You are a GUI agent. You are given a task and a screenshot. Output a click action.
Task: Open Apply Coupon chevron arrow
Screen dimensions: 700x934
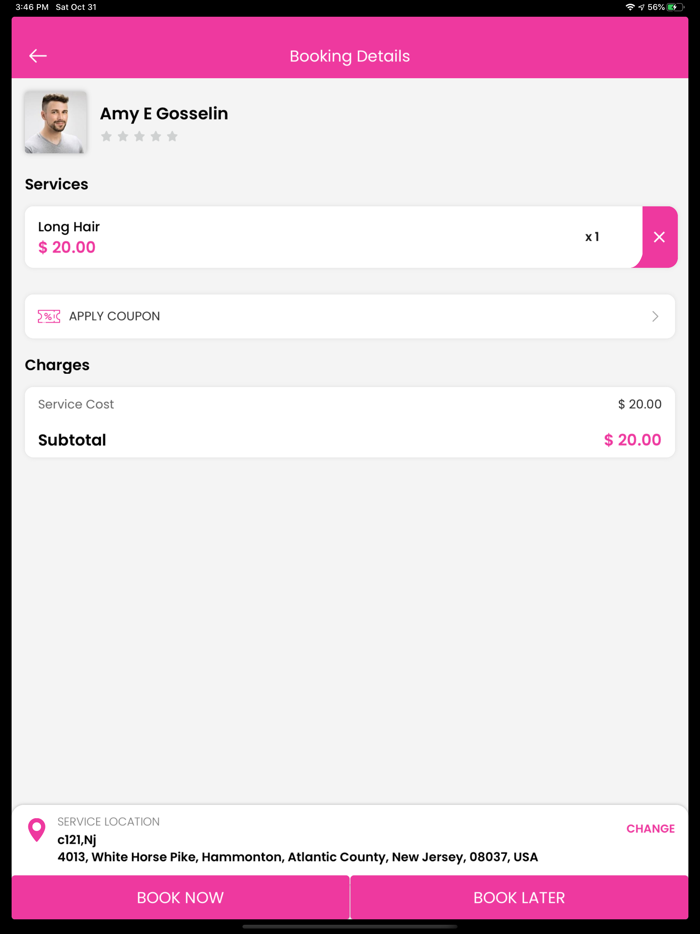tap(655, 316)
